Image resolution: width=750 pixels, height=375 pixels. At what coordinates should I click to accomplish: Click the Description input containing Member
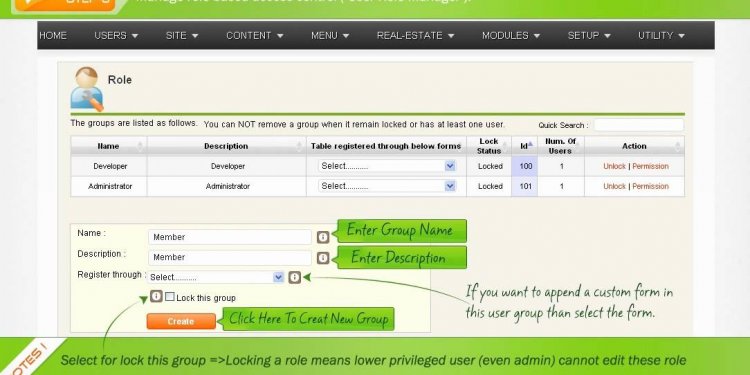click(230, 257)
